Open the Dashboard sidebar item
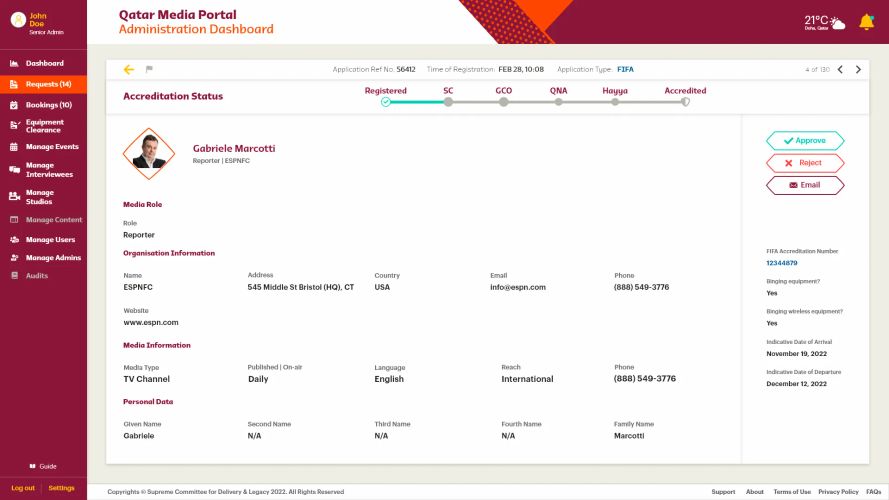Screen dimensions: 889x500 coord(44,63)
